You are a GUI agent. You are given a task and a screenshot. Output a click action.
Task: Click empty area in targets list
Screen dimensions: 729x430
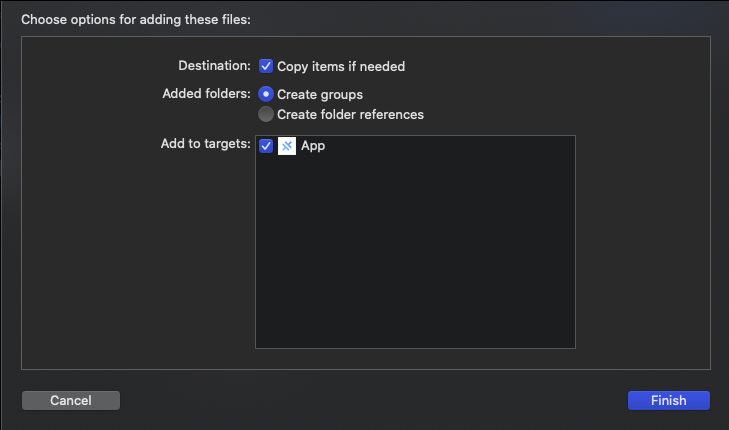(415, 260)
